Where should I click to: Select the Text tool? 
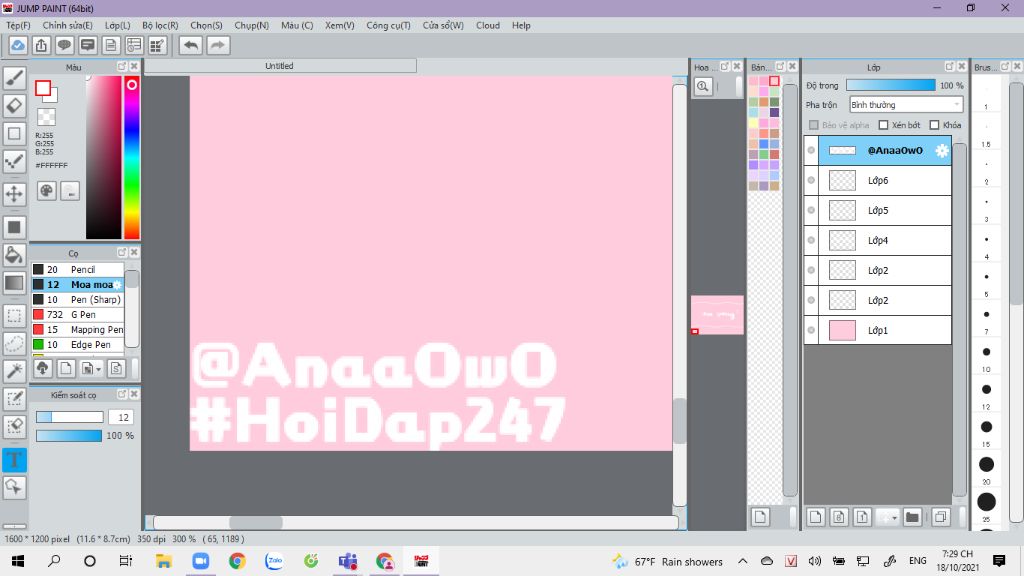click(14, 460)
